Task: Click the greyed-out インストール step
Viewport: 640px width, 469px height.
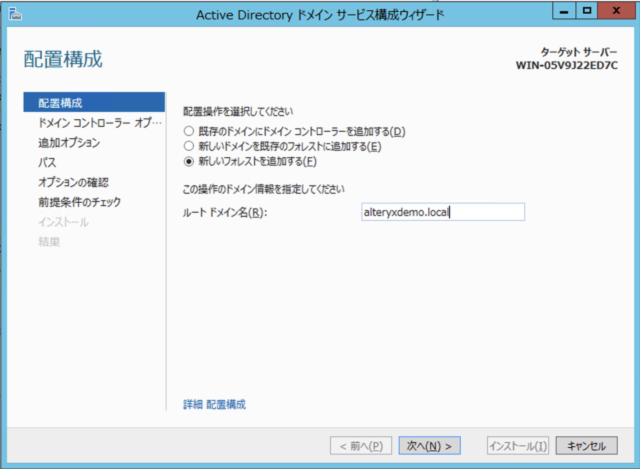Action: (x=63, y=222)
